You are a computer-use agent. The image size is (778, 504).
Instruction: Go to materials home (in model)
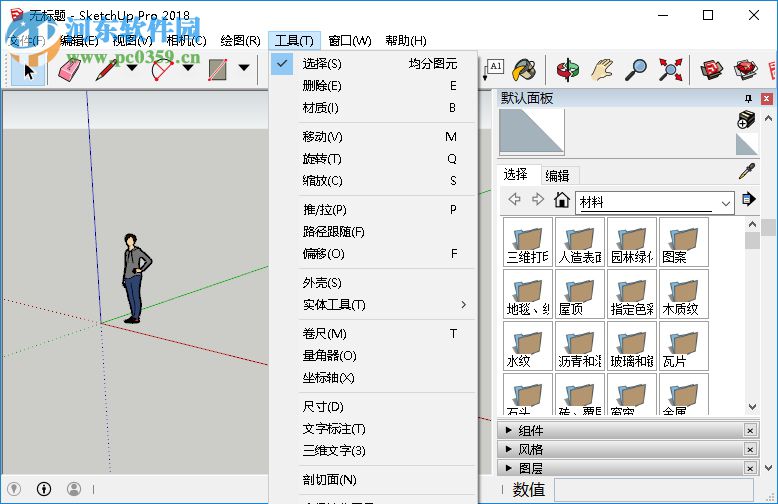(x=562, y=199)
